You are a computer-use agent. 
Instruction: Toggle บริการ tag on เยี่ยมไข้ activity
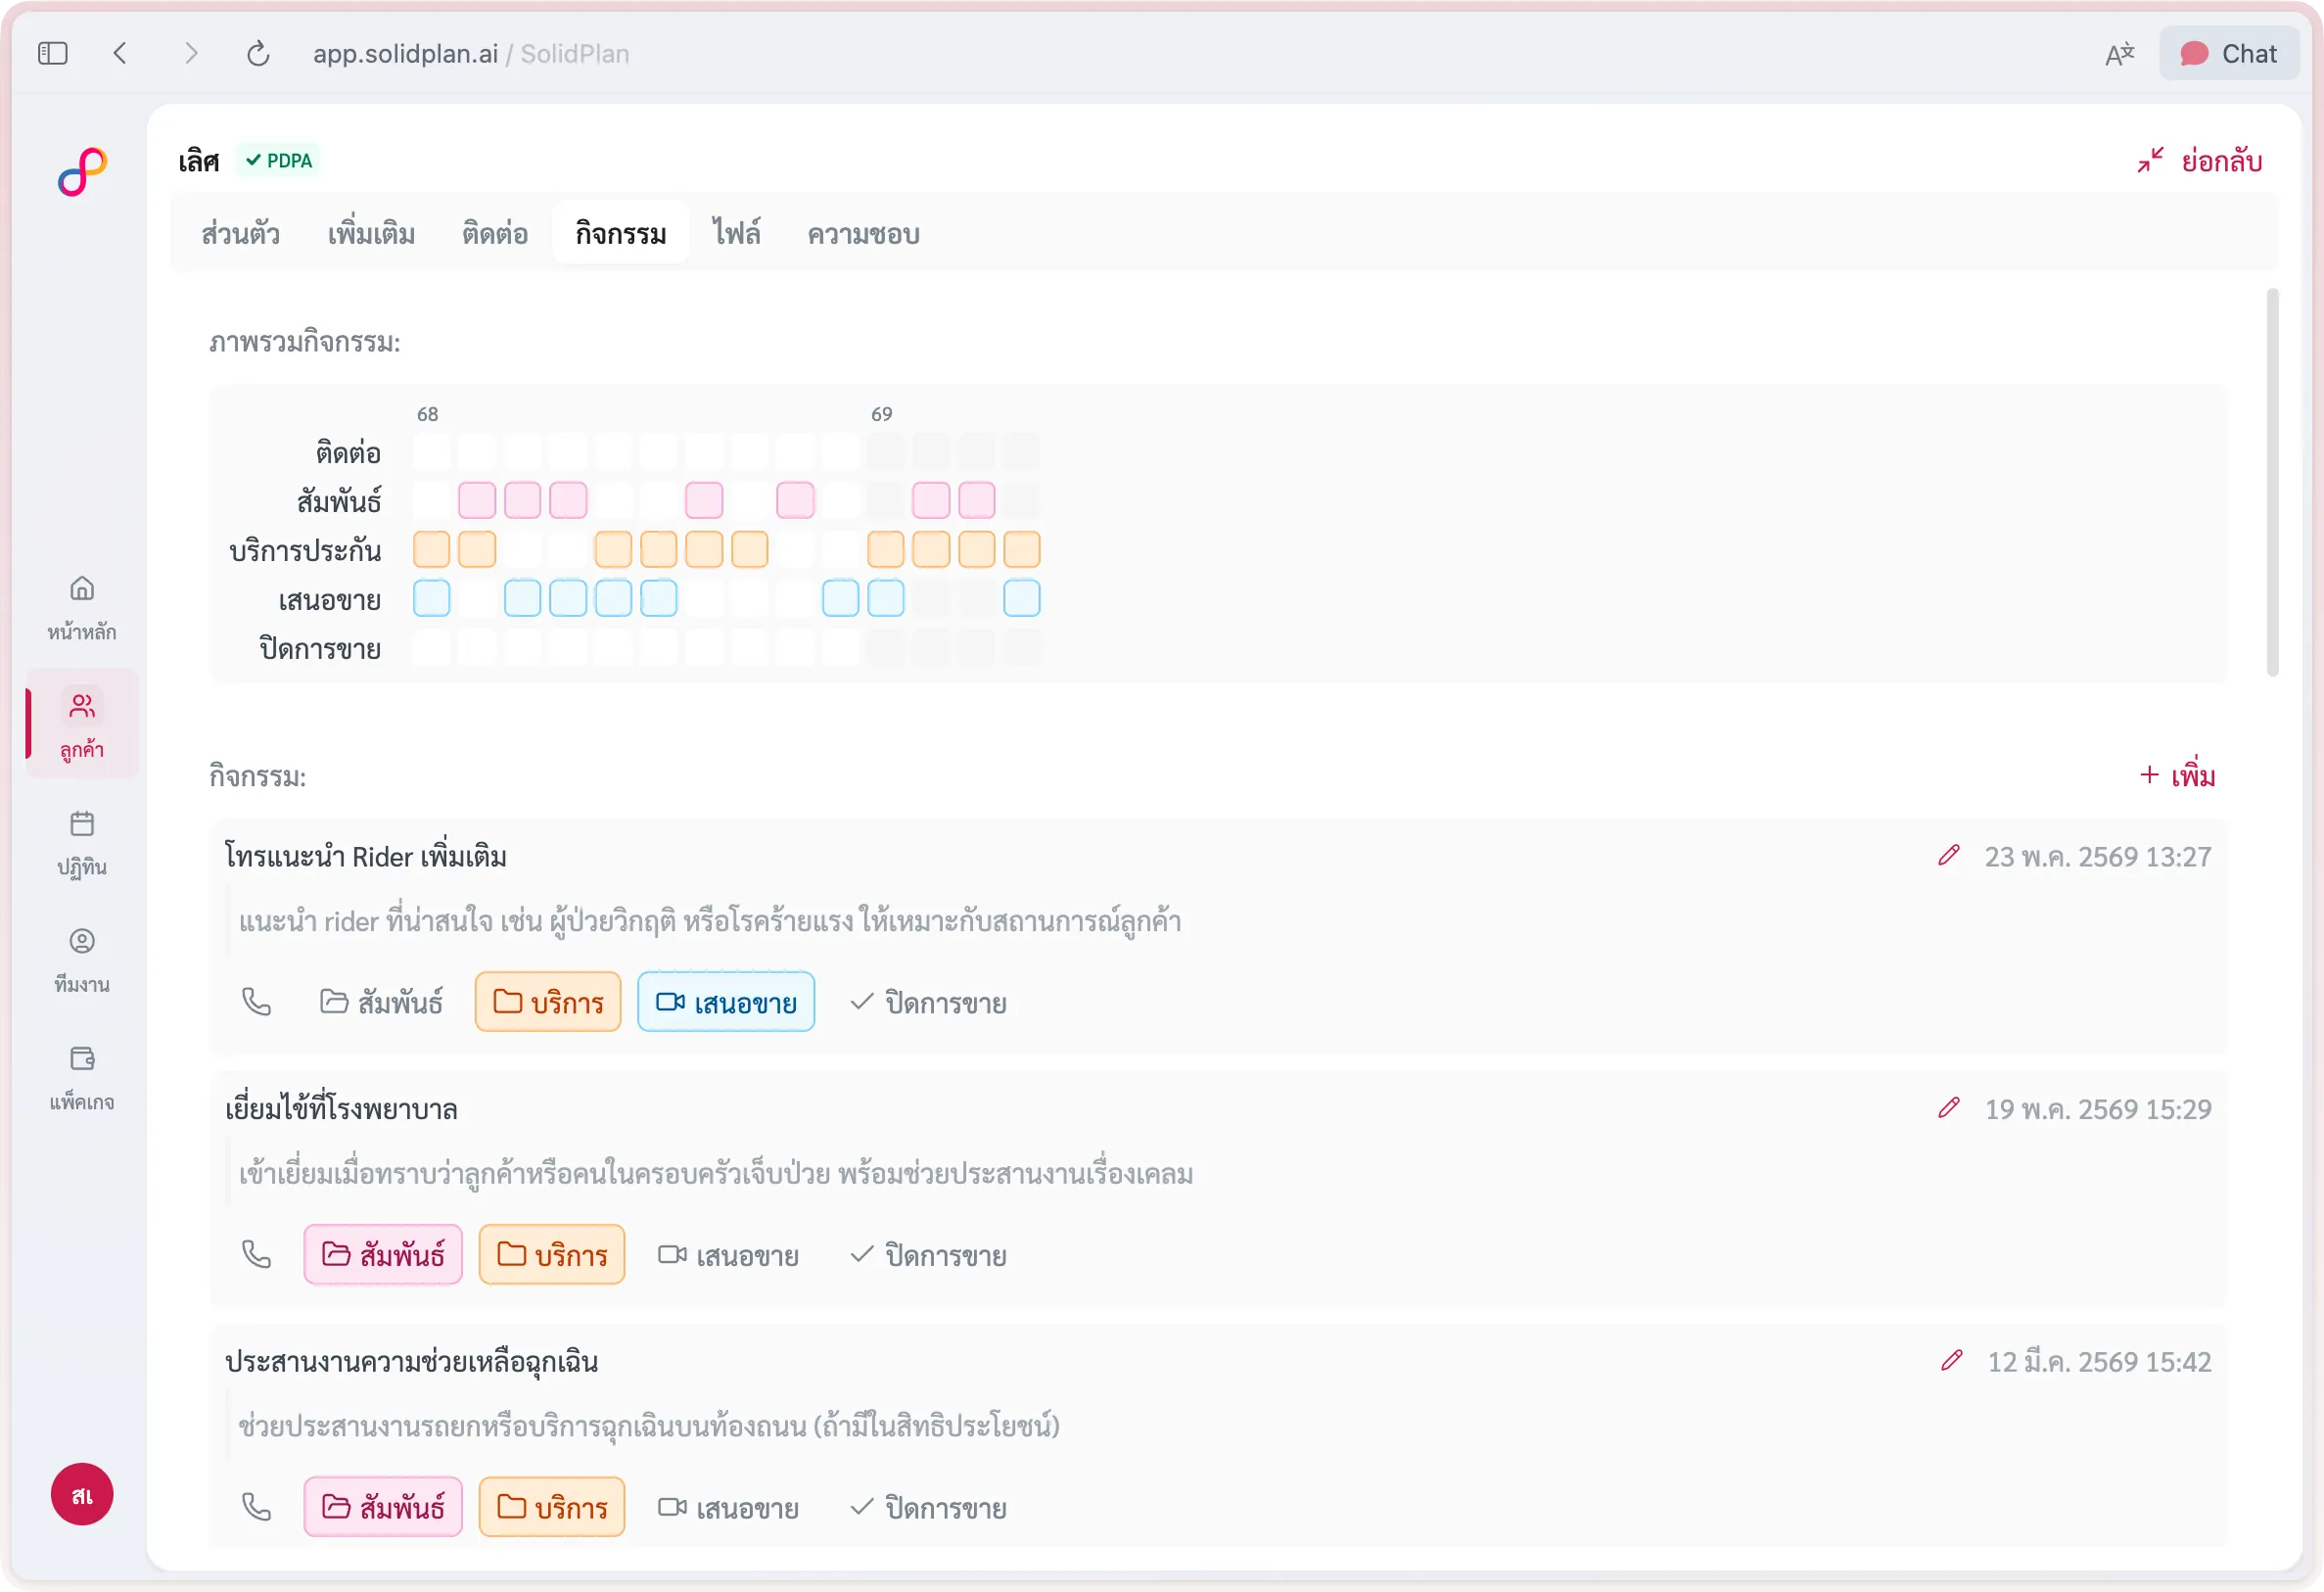point(552,1254)
